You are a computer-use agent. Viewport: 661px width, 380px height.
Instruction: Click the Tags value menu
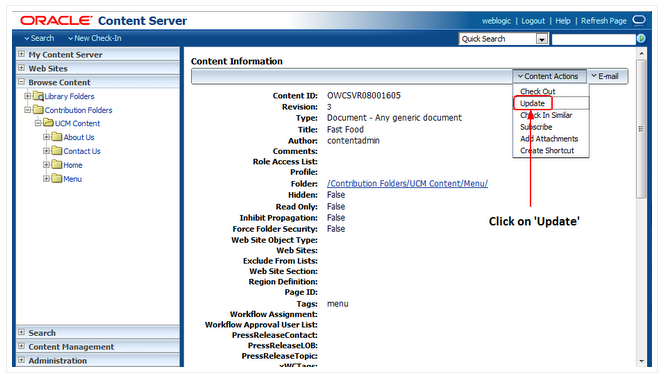coord(338,304)
